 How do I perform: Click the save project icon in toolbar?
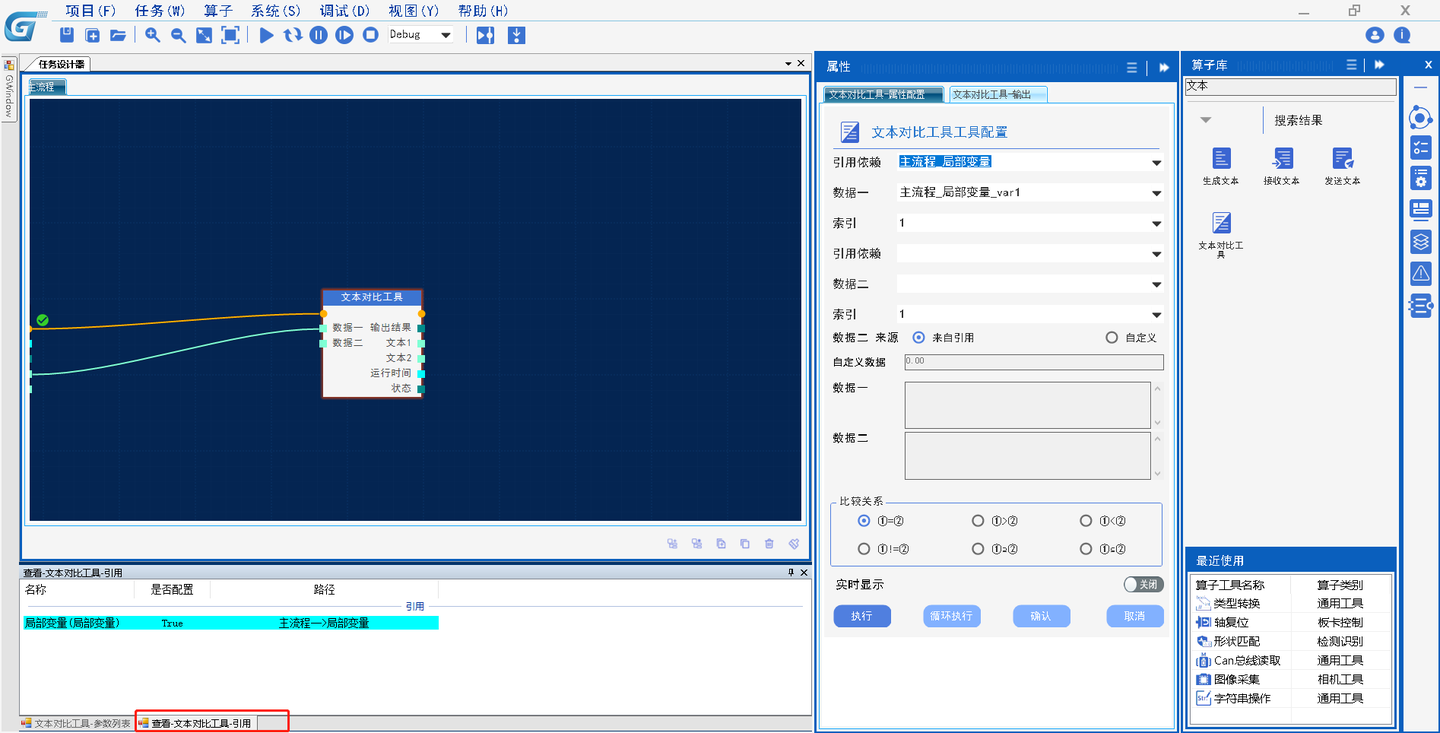(67, 35)
